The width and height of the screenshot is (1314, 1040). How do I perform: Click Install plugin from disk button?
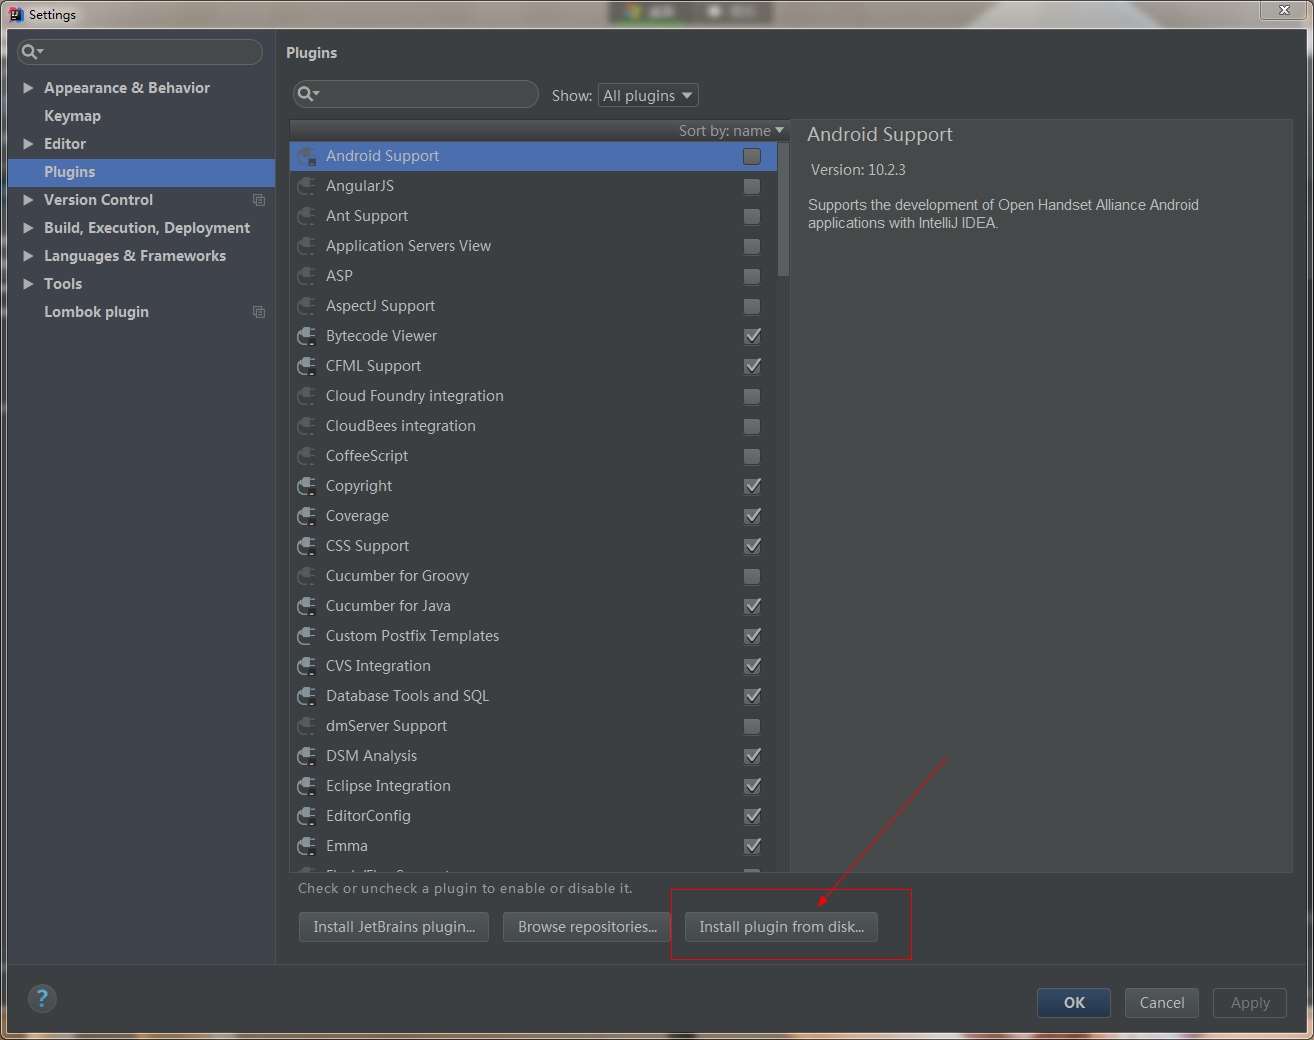[x=781, y=927]
